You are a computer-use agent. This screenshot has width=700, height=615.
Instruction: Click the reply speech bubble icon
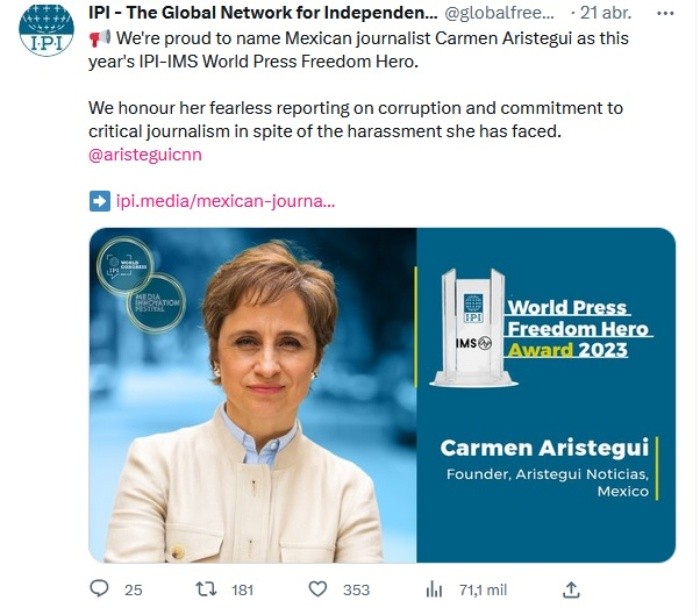(x=99, y=589)
